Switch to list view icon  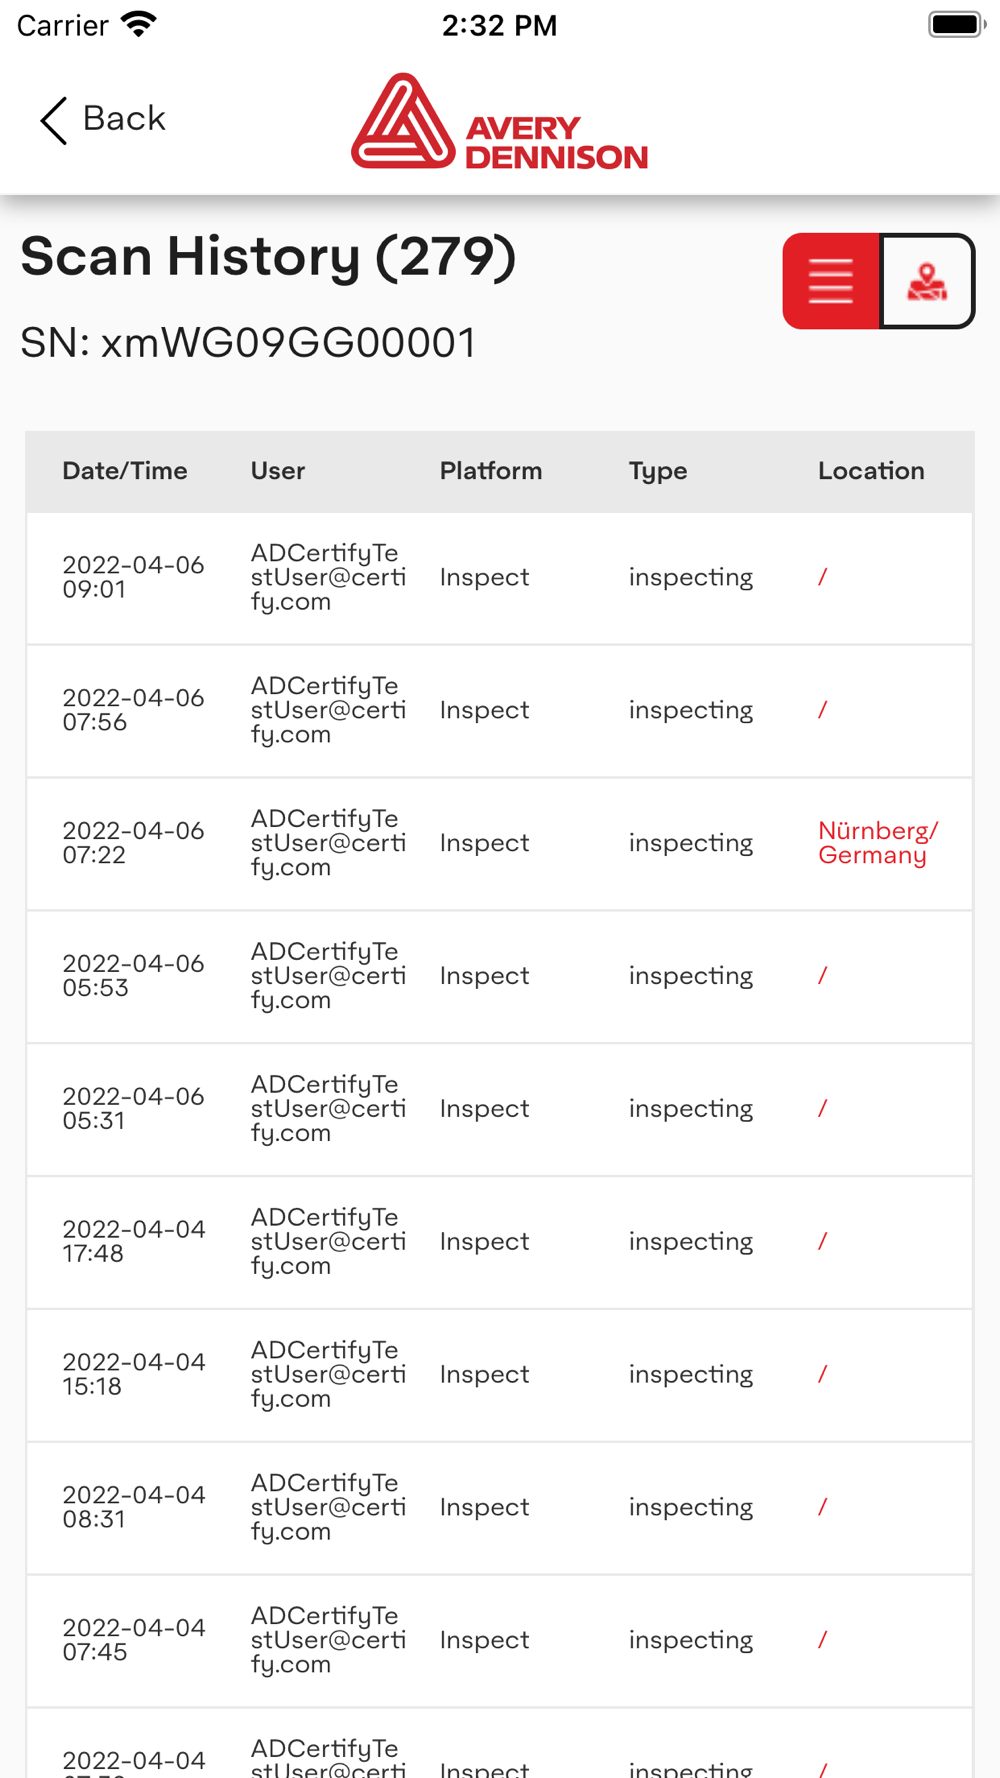tap(831, 281)
